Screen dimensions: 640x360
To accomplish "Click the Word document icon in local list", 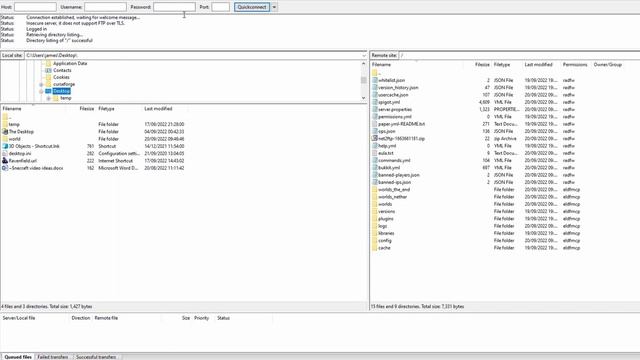I will [5, 168].
